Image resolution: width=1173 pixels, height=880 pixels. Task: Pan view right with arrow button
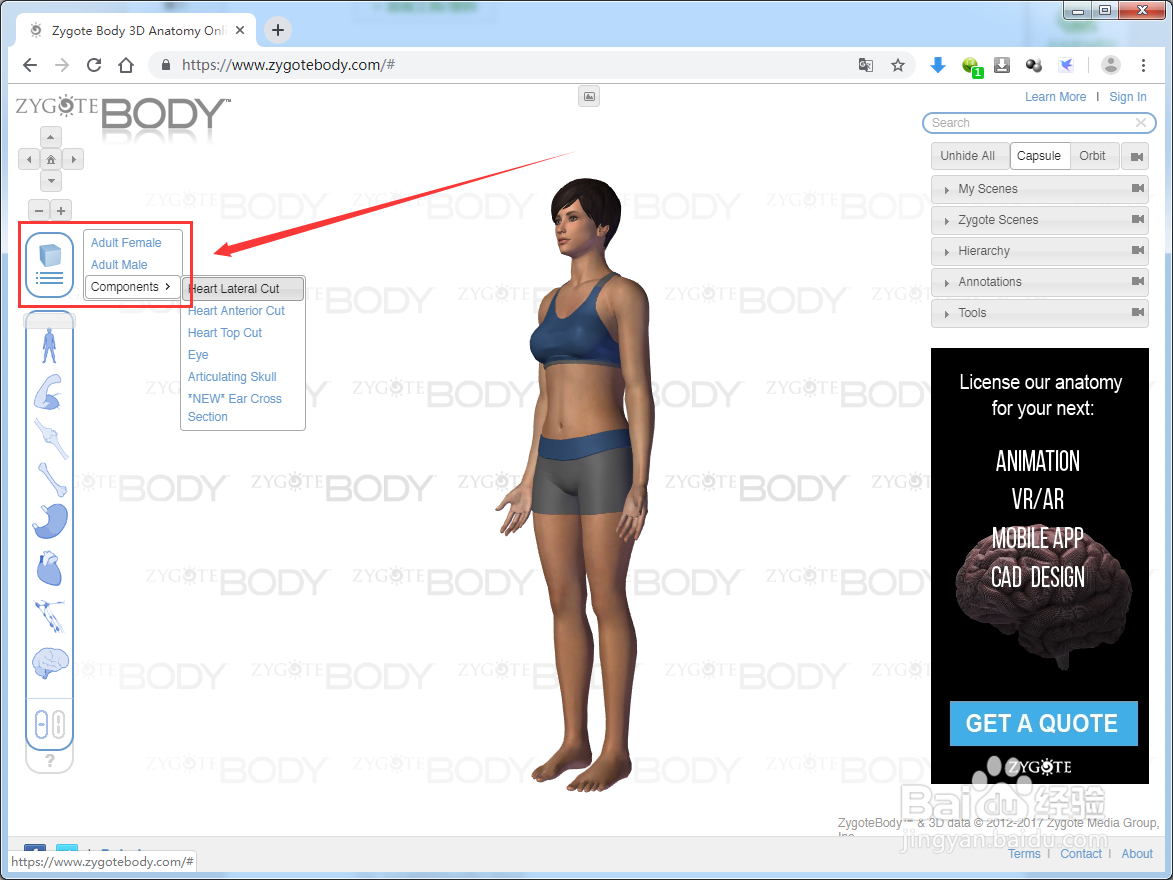[x=73, y=159]
